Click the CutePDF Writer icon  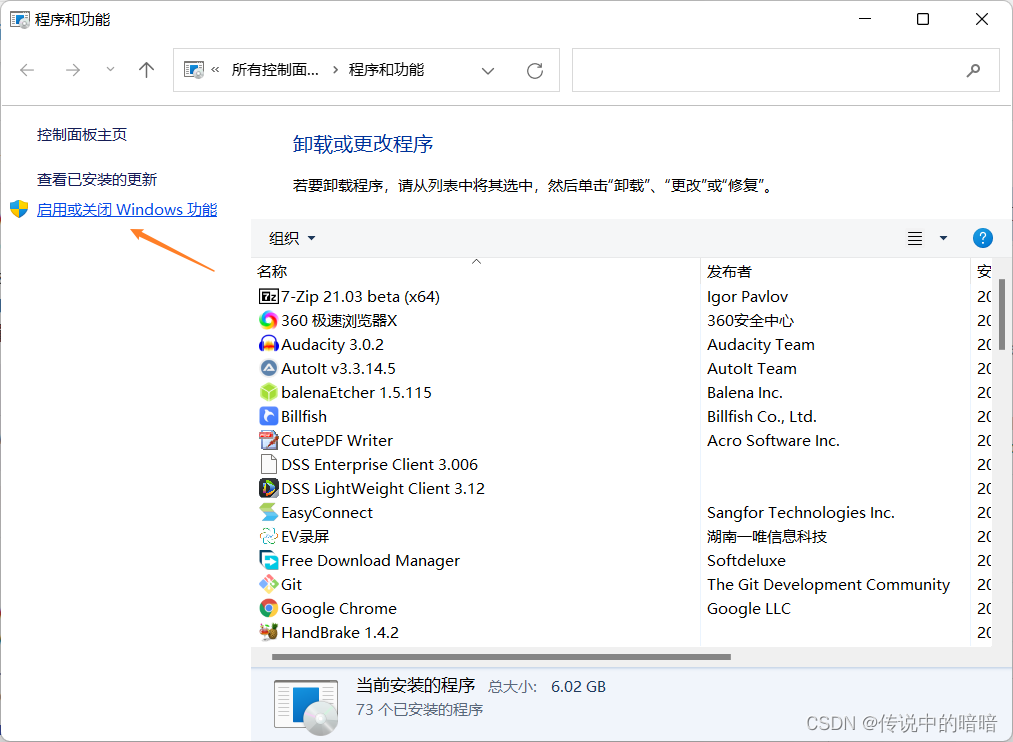268,440
